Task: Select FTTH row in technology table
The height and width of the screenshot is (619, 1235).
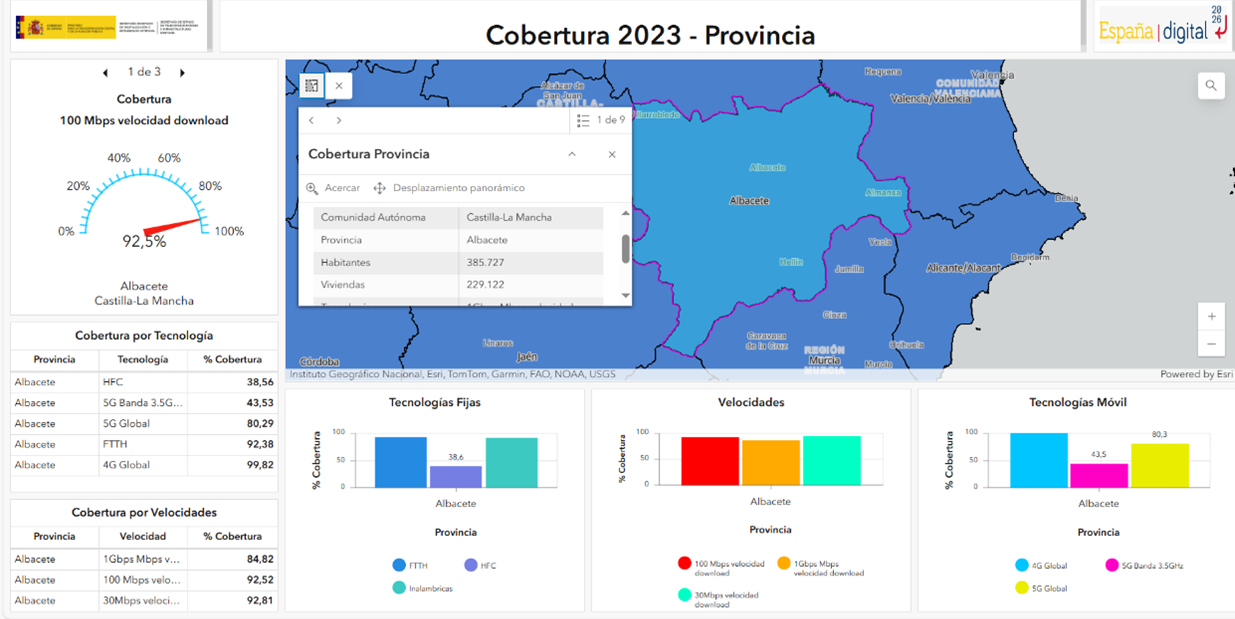Action: [x=144, y=444]
